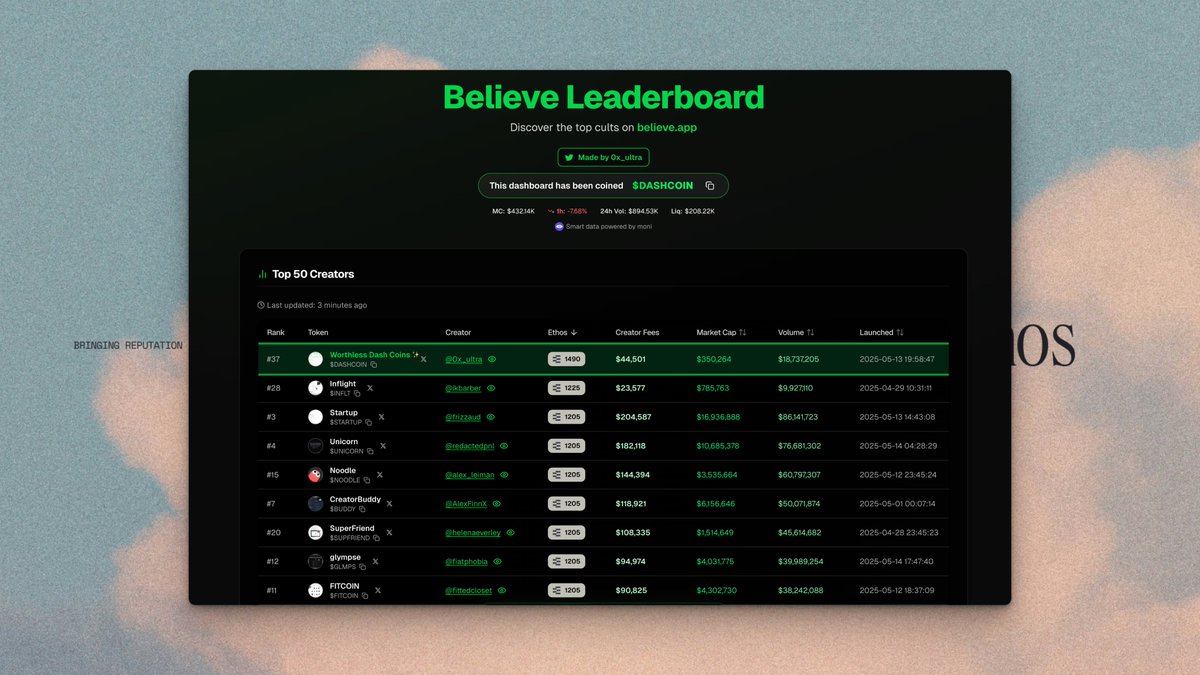The image size is (1200, 675).
Task: Open the X icon beside Unicorn
Action: pos(383,446)
